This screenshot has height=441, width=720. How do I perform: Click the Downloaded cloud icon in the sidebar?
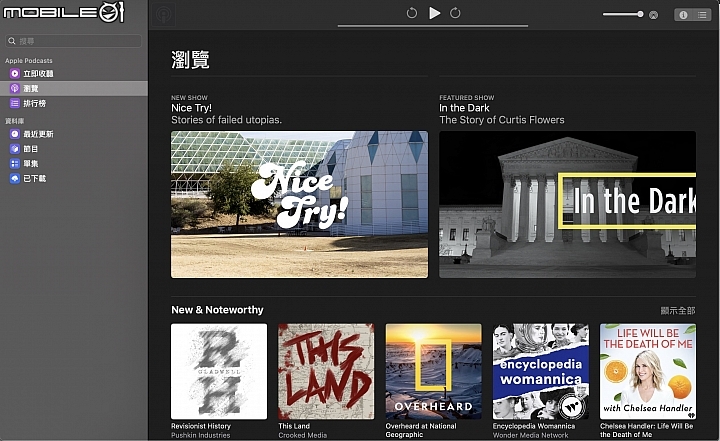coord(15,178)
